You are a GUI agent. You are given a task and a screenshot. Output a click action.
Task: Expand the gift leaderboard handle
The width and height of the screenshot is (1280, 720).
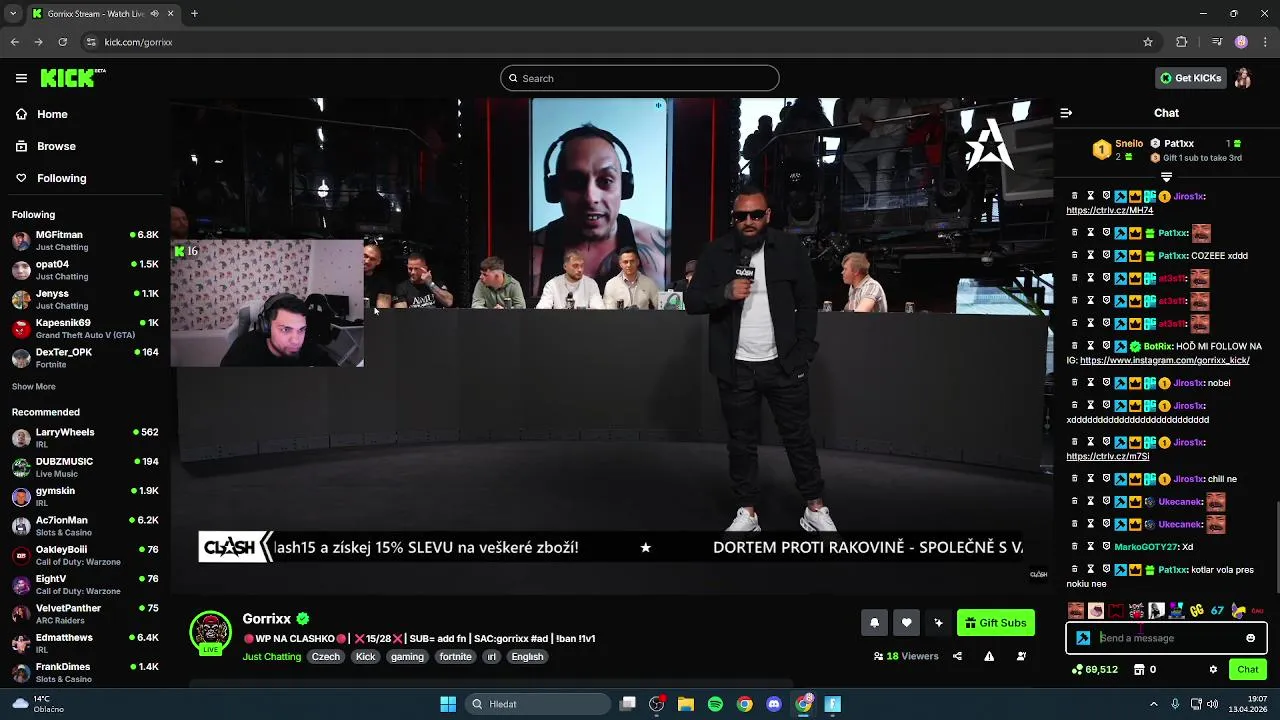pyautogui.click(x=1166, y=177)
